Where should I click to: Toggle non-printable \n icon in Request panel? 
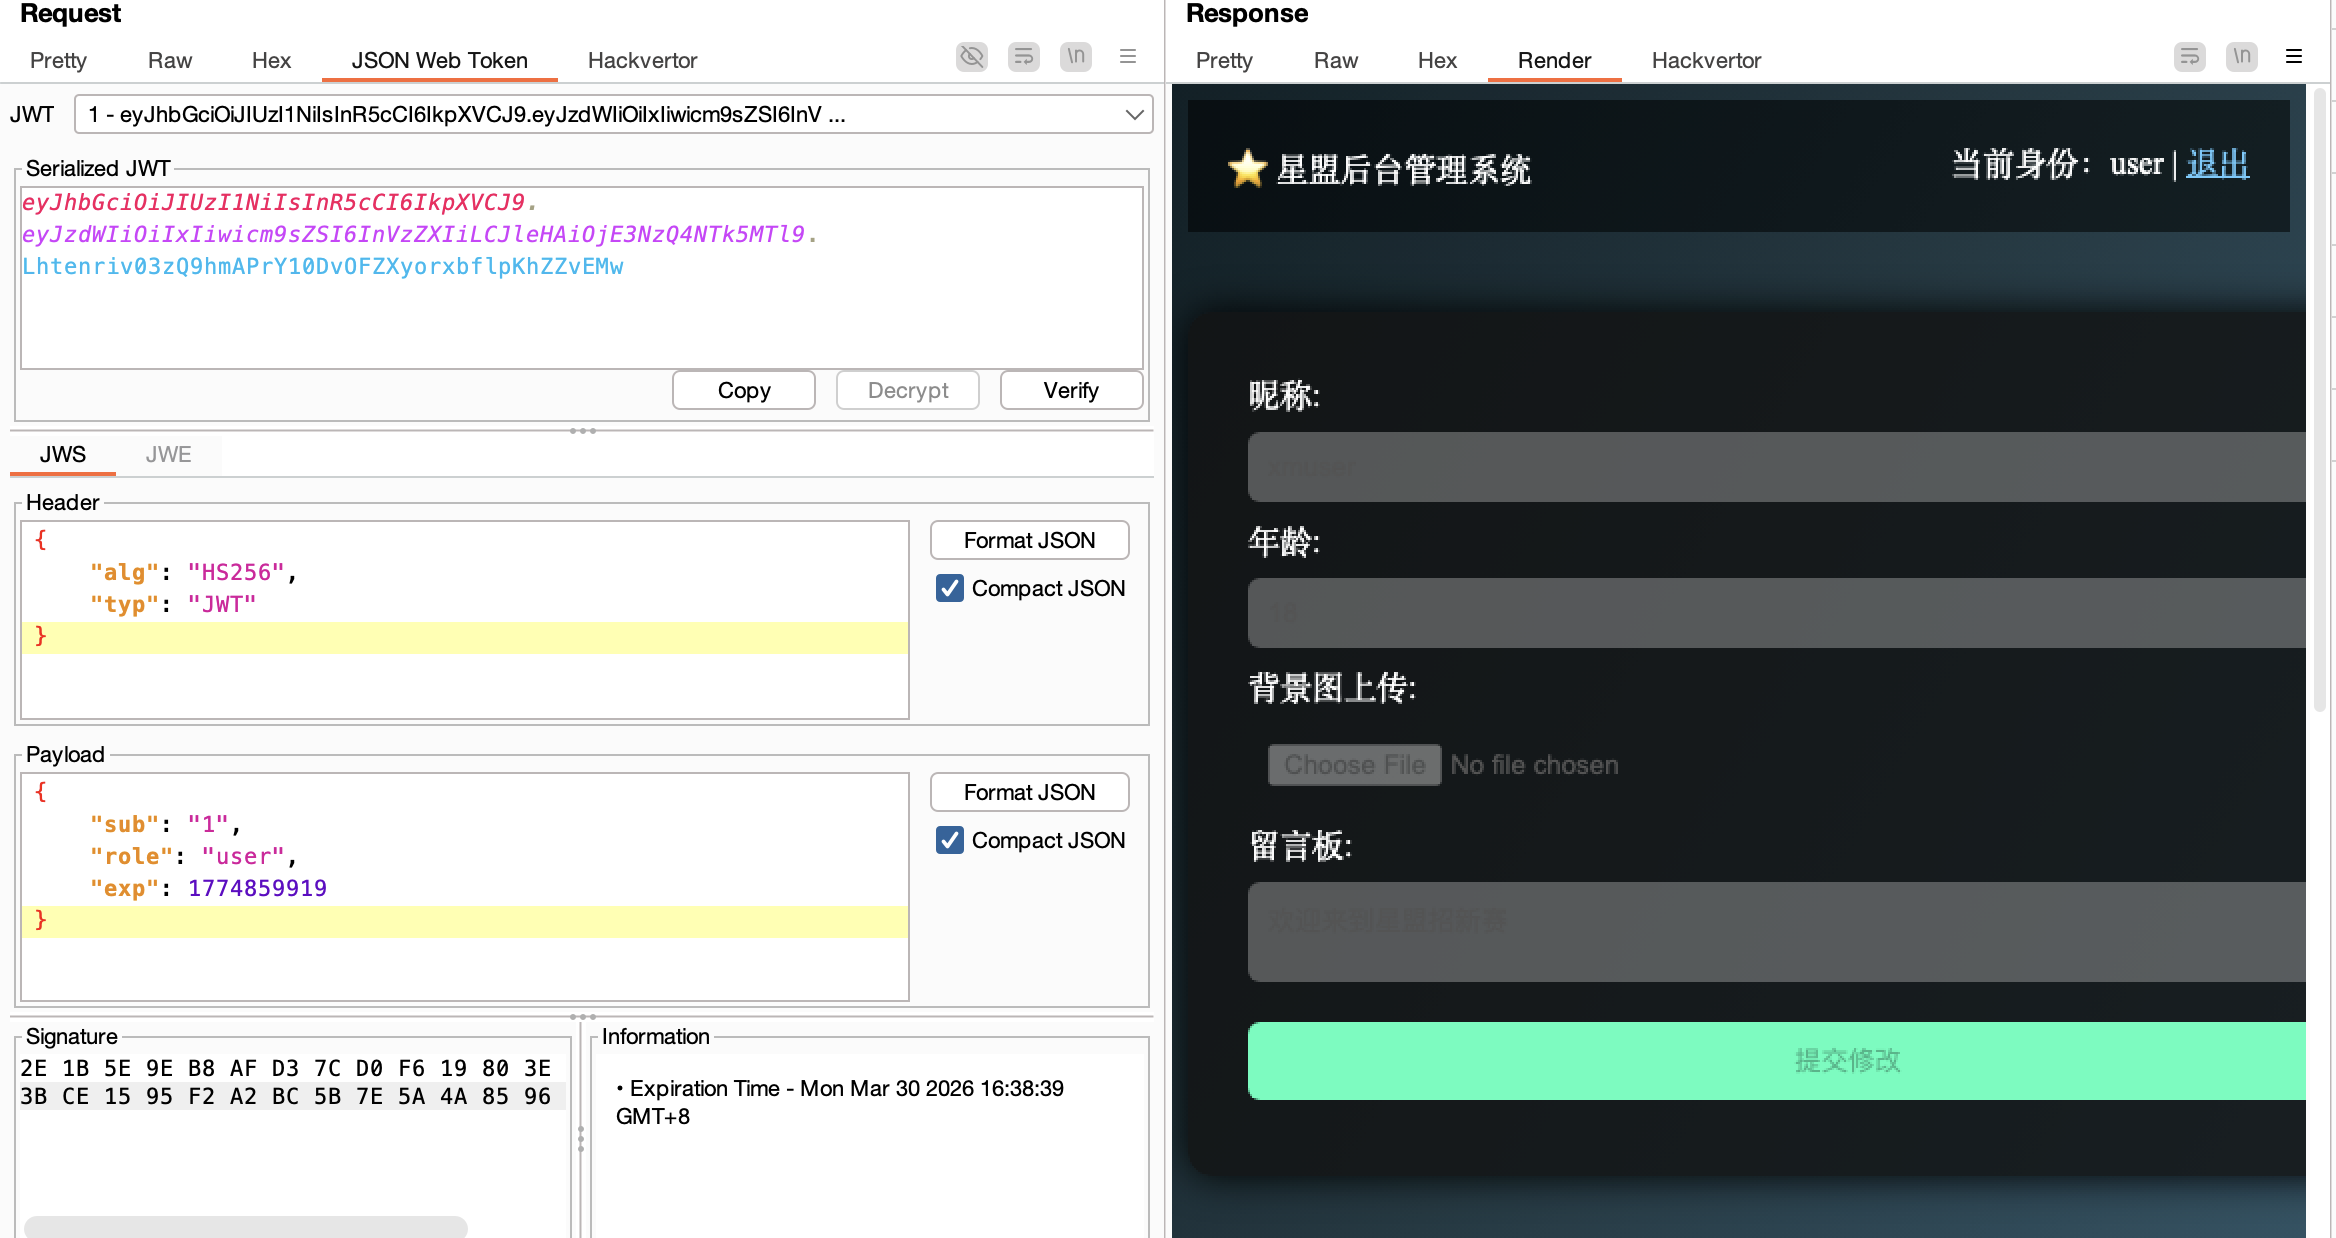pos(1075,57)
